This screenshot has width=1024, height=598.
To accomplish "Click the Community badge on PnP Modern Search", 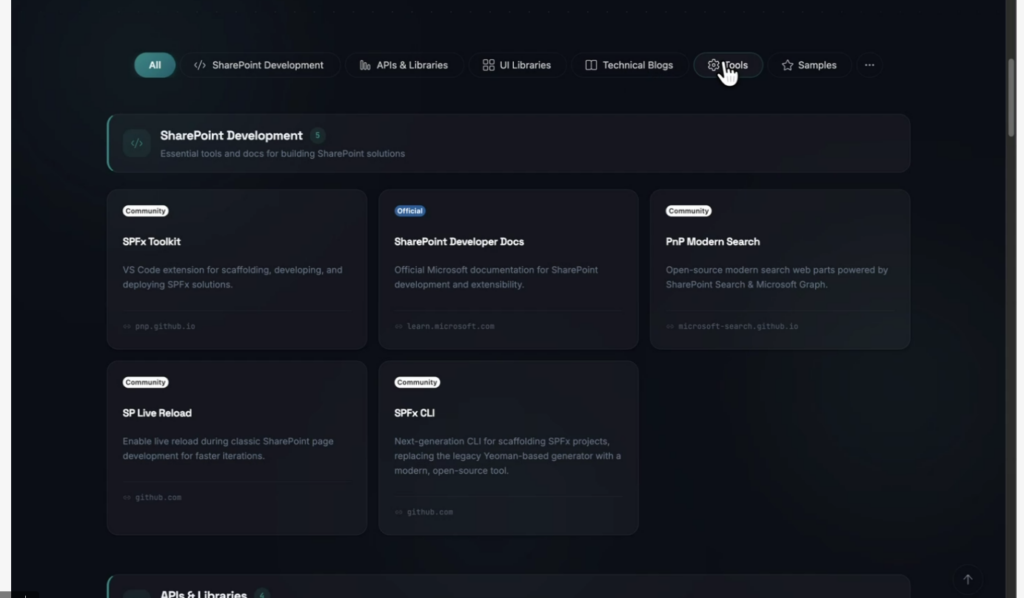I will pos(688,211).
